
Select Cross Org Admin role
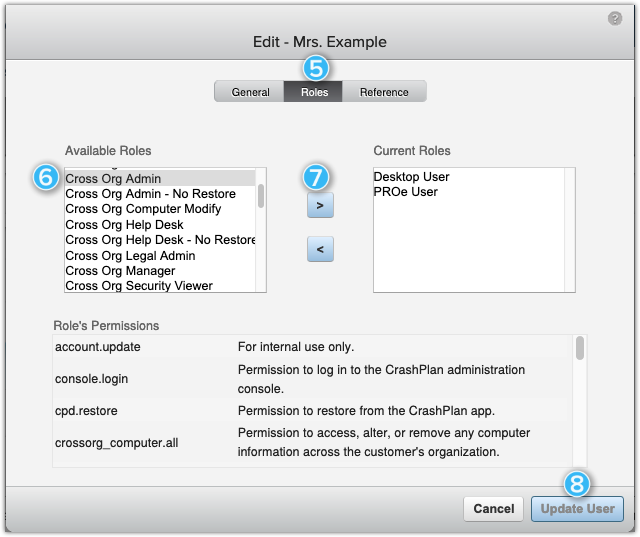coord(160,178)
